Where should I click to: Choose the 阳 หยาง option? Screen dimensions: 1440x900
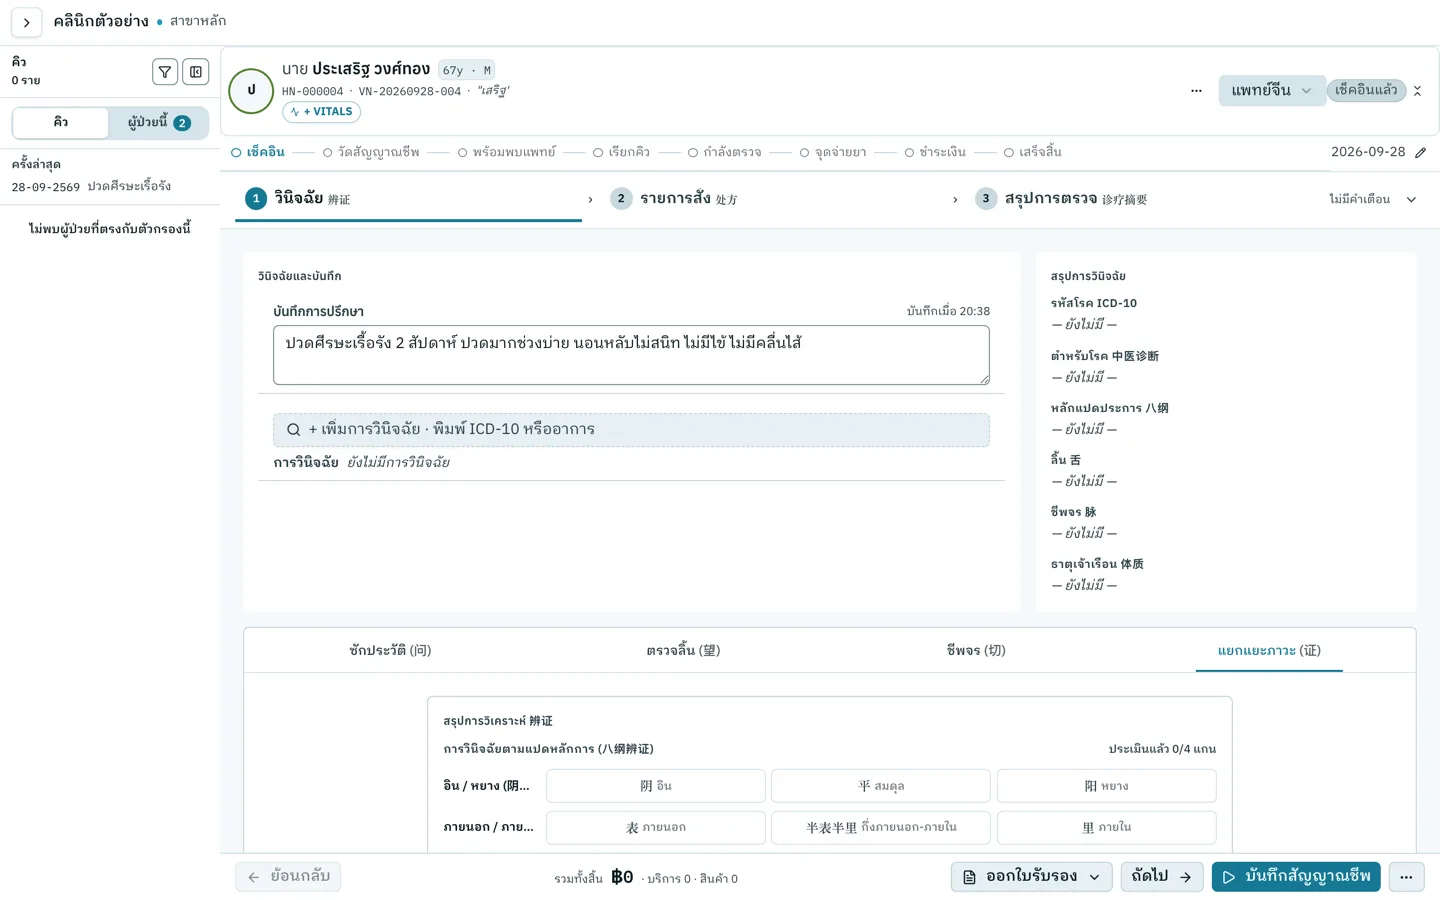1107,786
